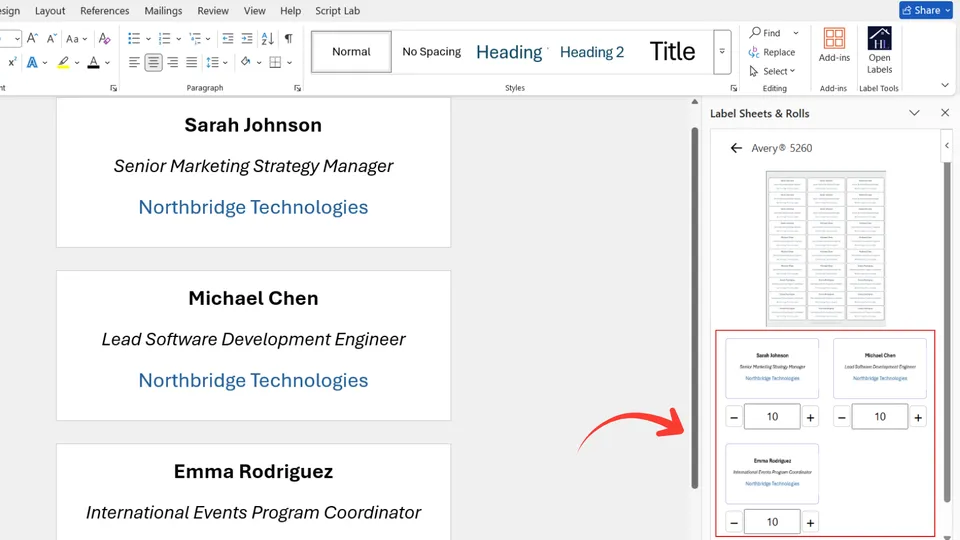The width and height of the screenshot is (960, 540).
Task: Apply the Heading 2 style
Action: tap(592, 52)
